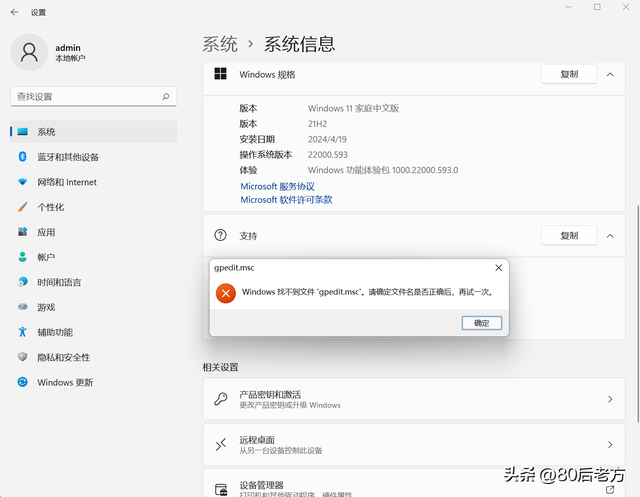Viewport: 640px width, 497px height.
Task: Click the 相关设置 heading text
Action: 220,367
